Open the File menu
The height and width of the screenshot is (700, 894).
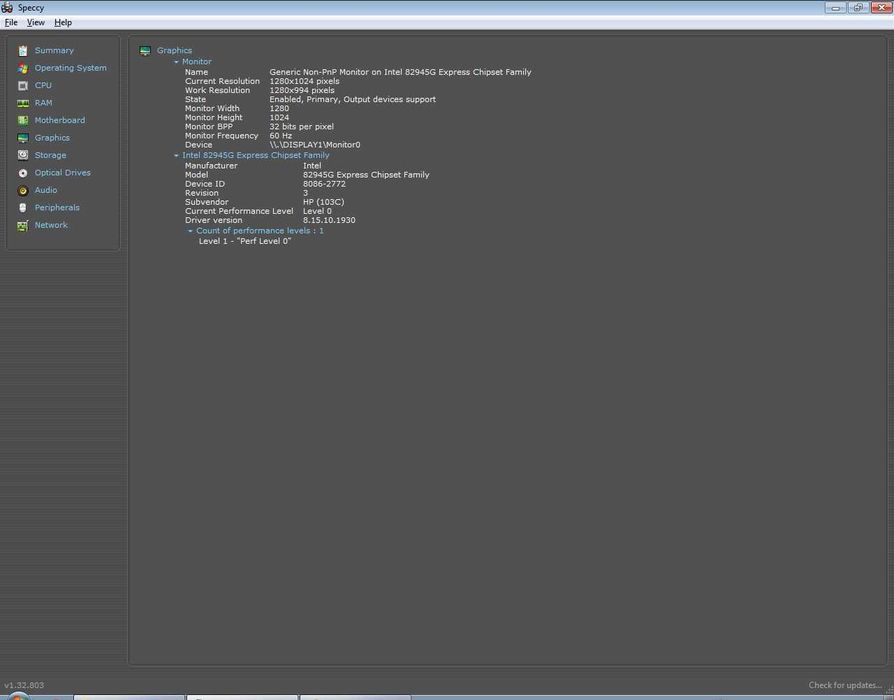pyautogui.click(x=11, y=22)
